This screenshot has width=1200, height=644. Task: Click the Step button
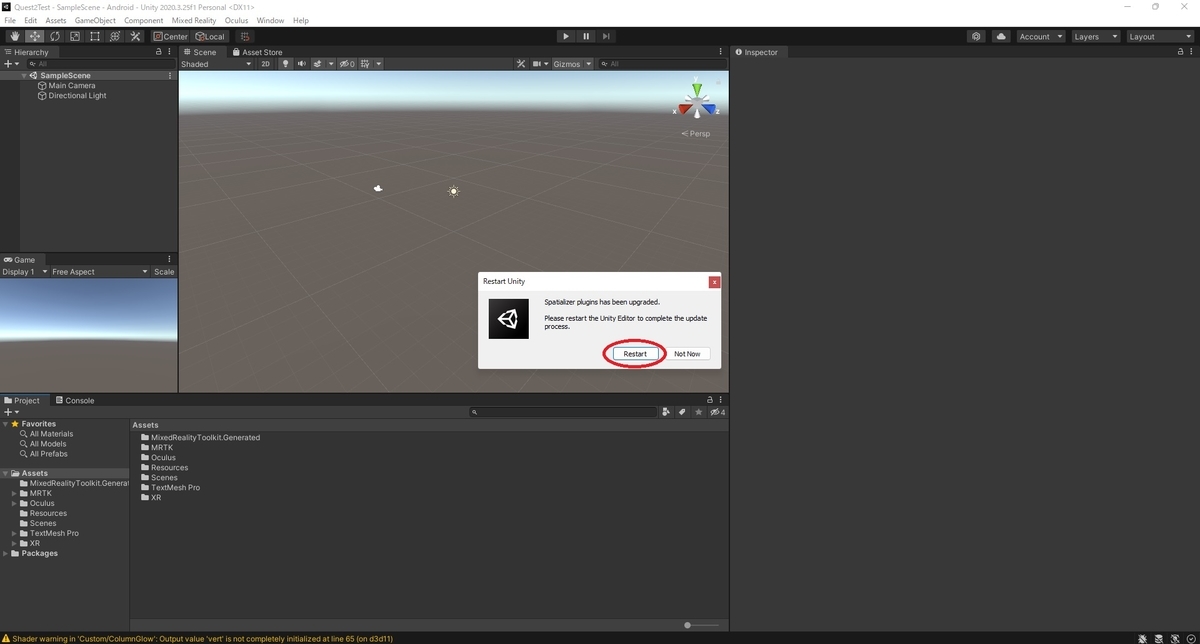[x=606, y=36]
